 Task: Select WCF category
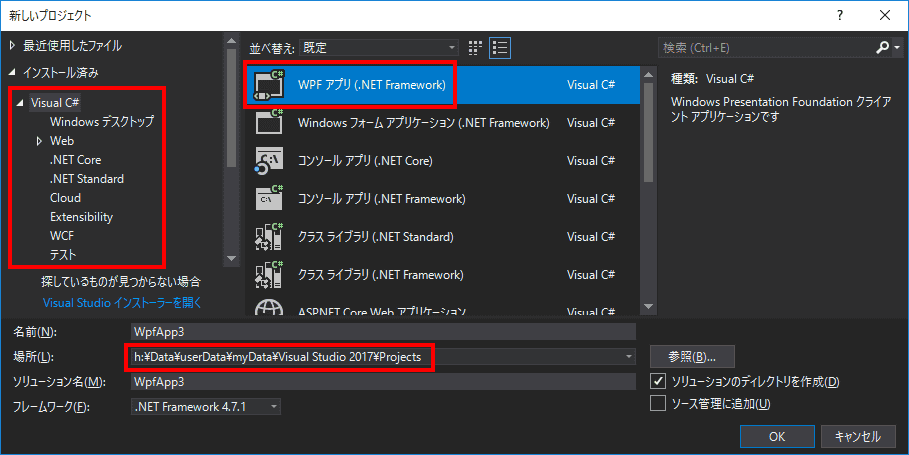62,236
